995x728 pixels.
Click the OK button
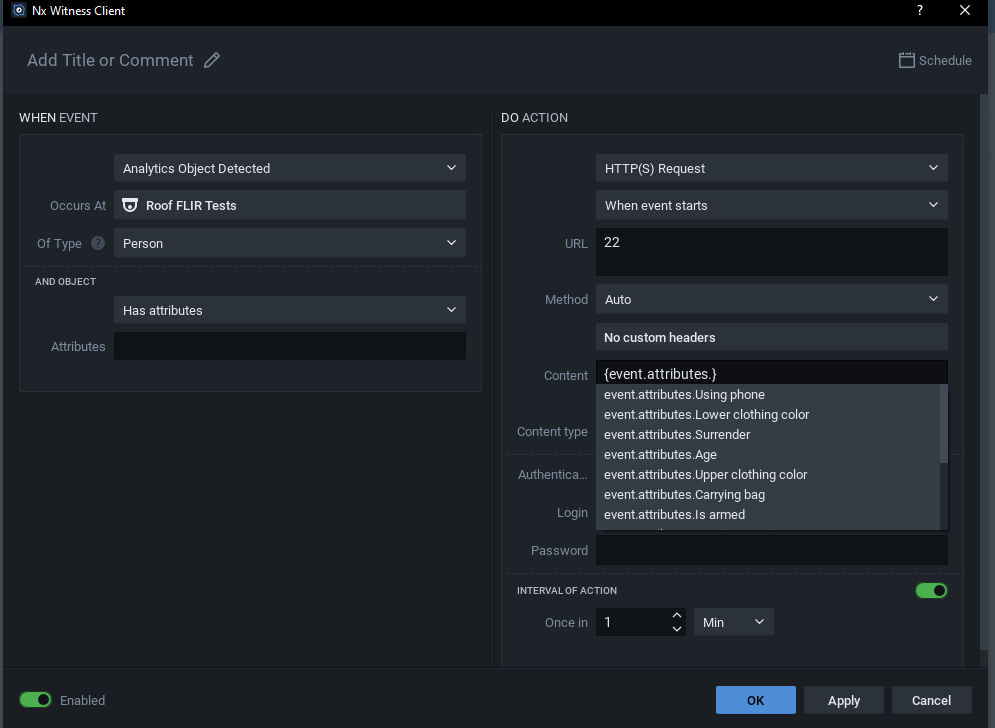pyautogui.click(x=756, y=700)
